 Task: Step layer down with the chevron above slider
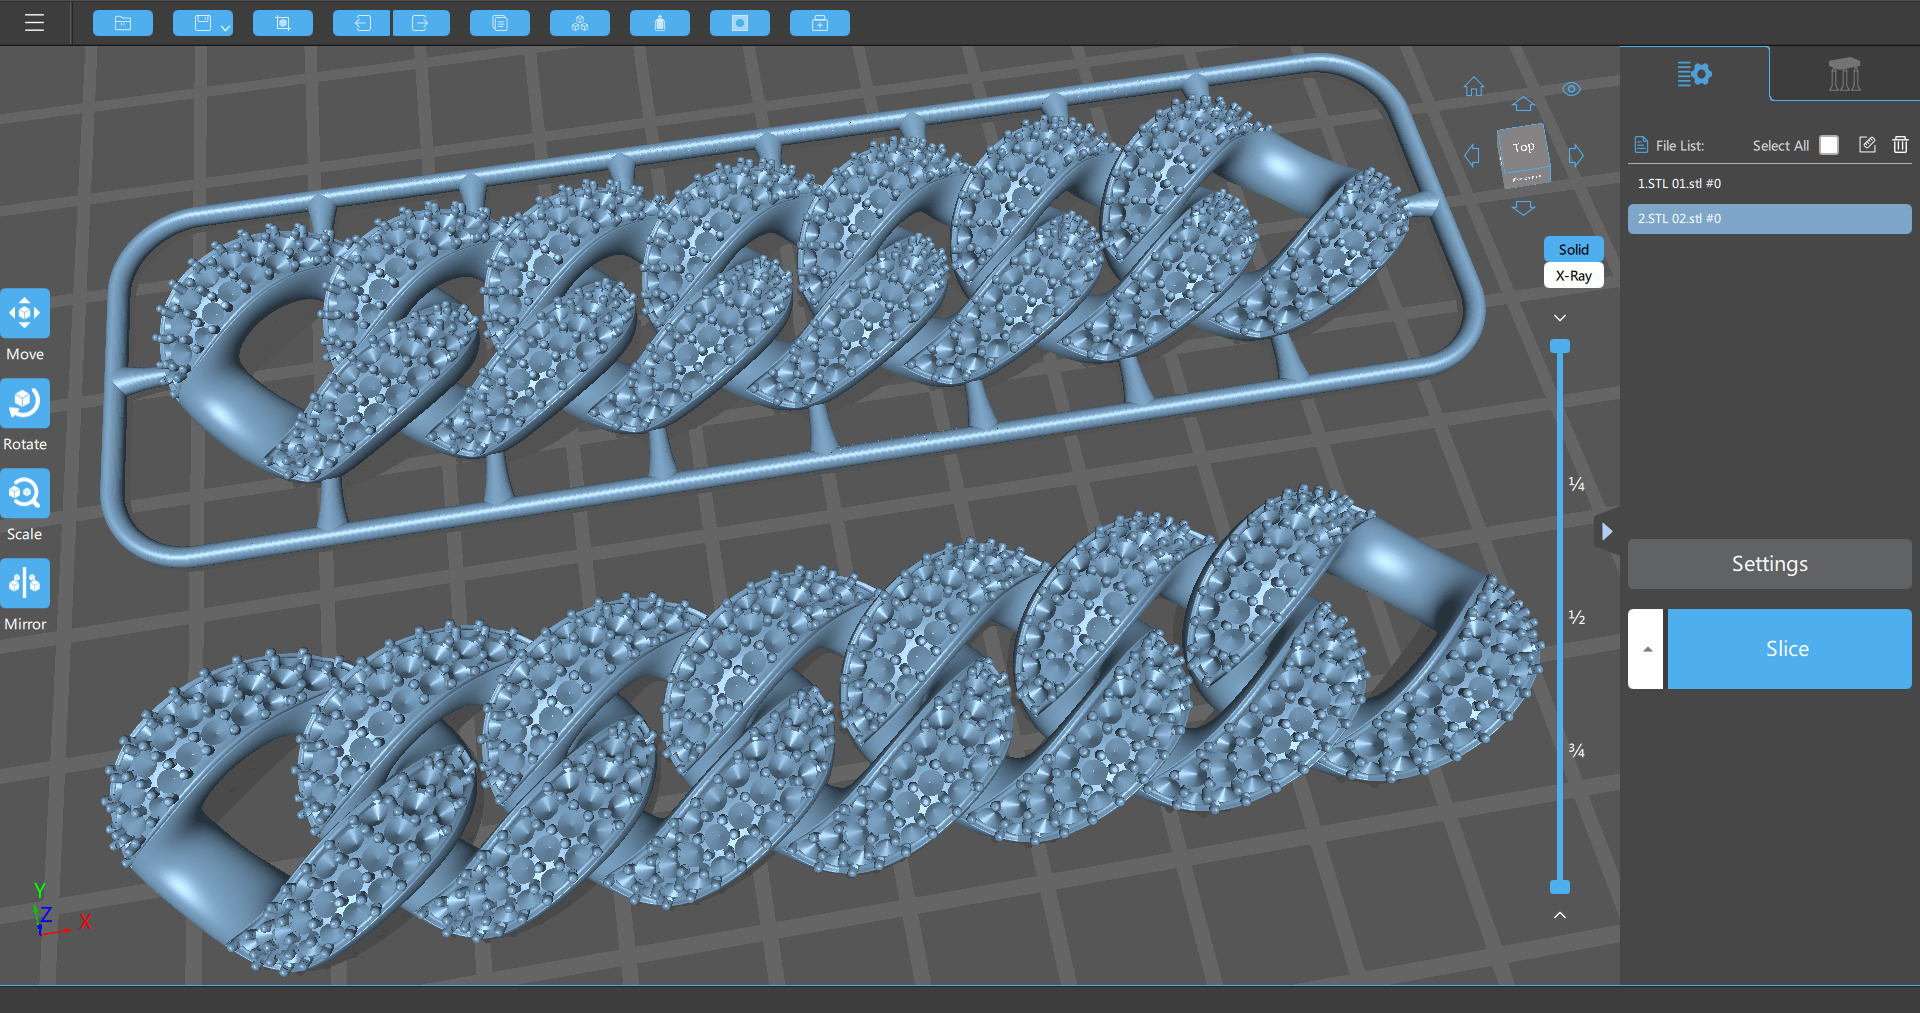[1560, 318]
